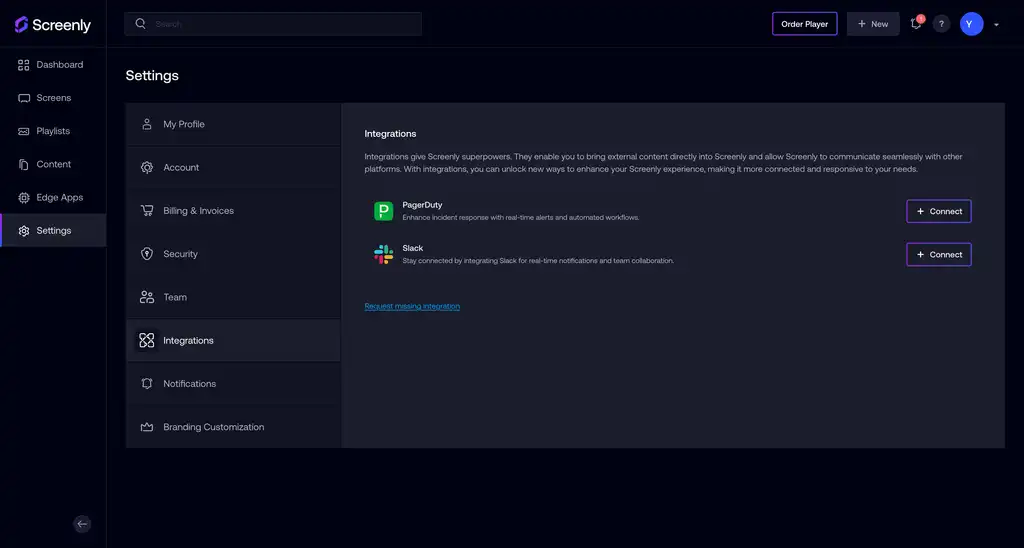Image resolution: width=1024 pixels, height=548 pixels.
Task: Click the Account gear icon
Action: (x=147, y=167)
